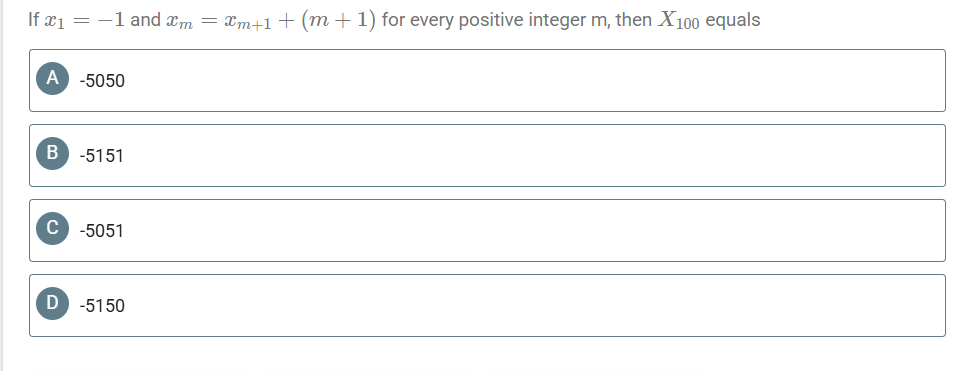
Task: Choose the answer text -5151
Action: click(102, 156)
